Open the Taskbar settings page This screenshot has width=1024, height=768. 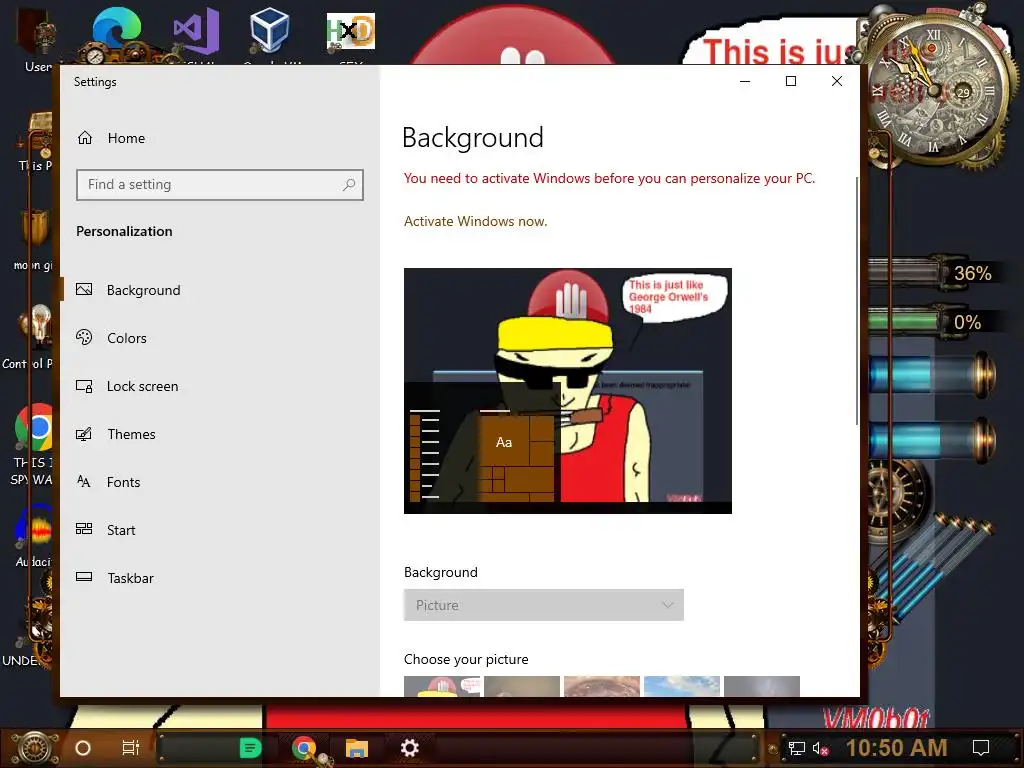(130, 578)
